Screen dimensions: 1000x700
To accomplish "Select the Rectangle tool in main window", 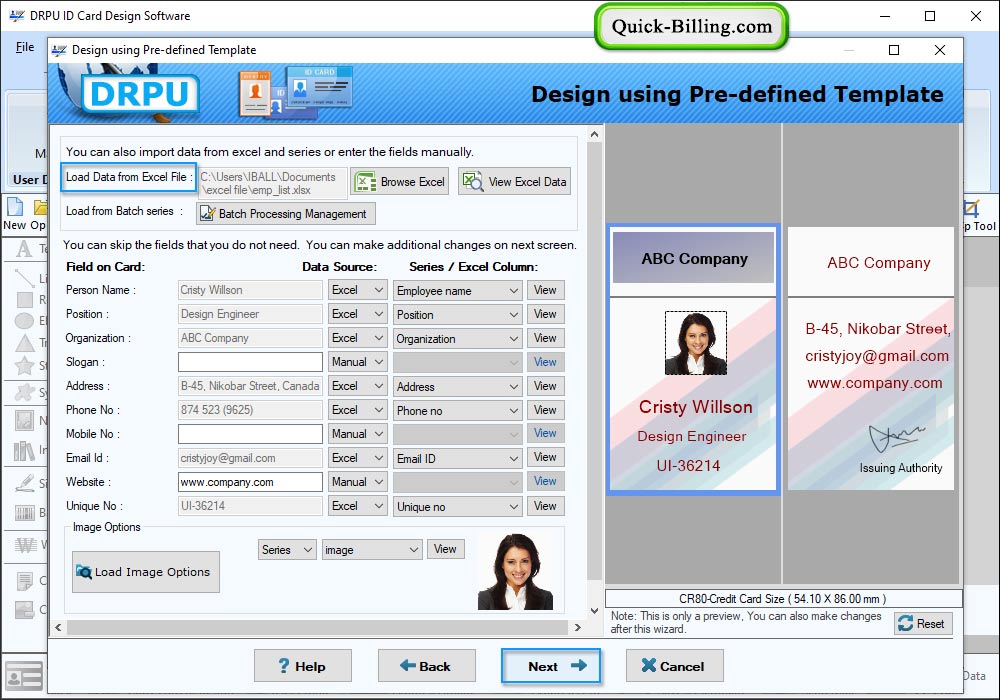I will click(x=24, y=300).
